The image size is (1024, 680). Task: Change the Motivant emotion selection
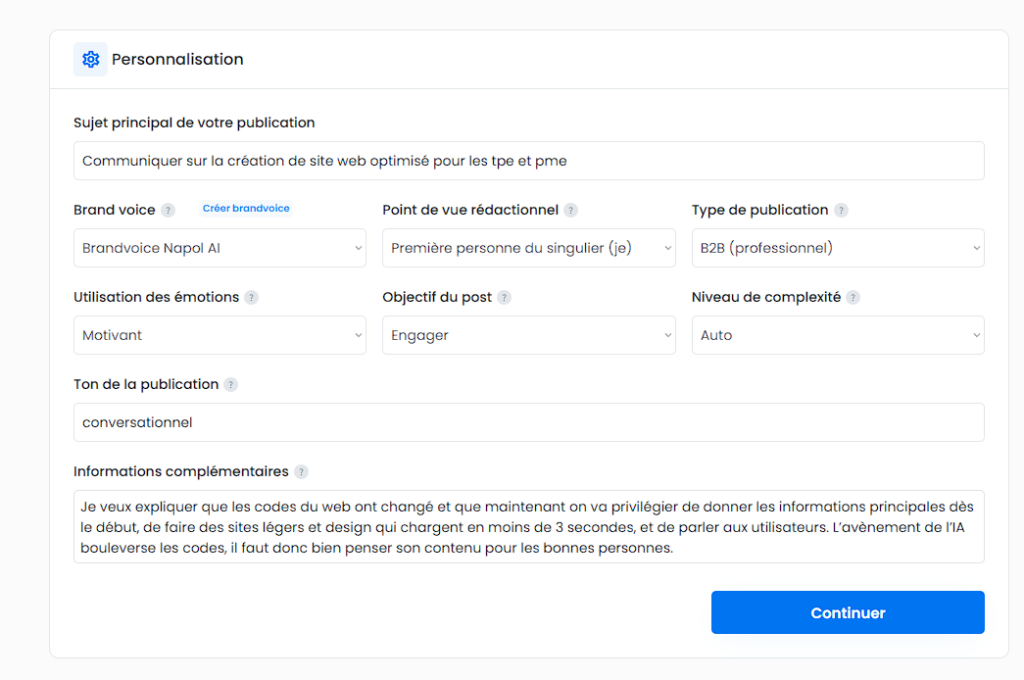pos(220,335)
